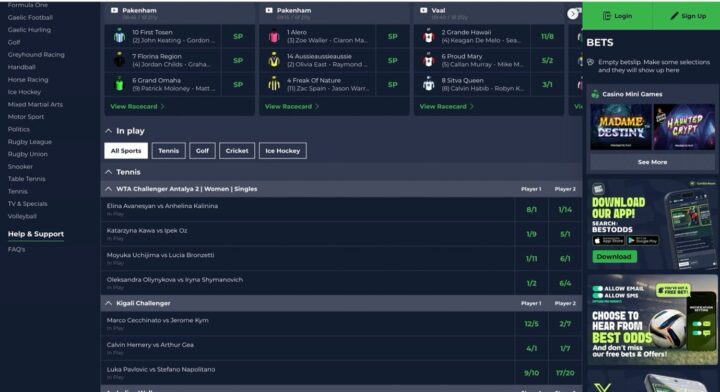This screenshot has height=392, width=720.
Task: Click the pink silk icon for Alero
Action: pyautogui.click(x=274, y=36)
